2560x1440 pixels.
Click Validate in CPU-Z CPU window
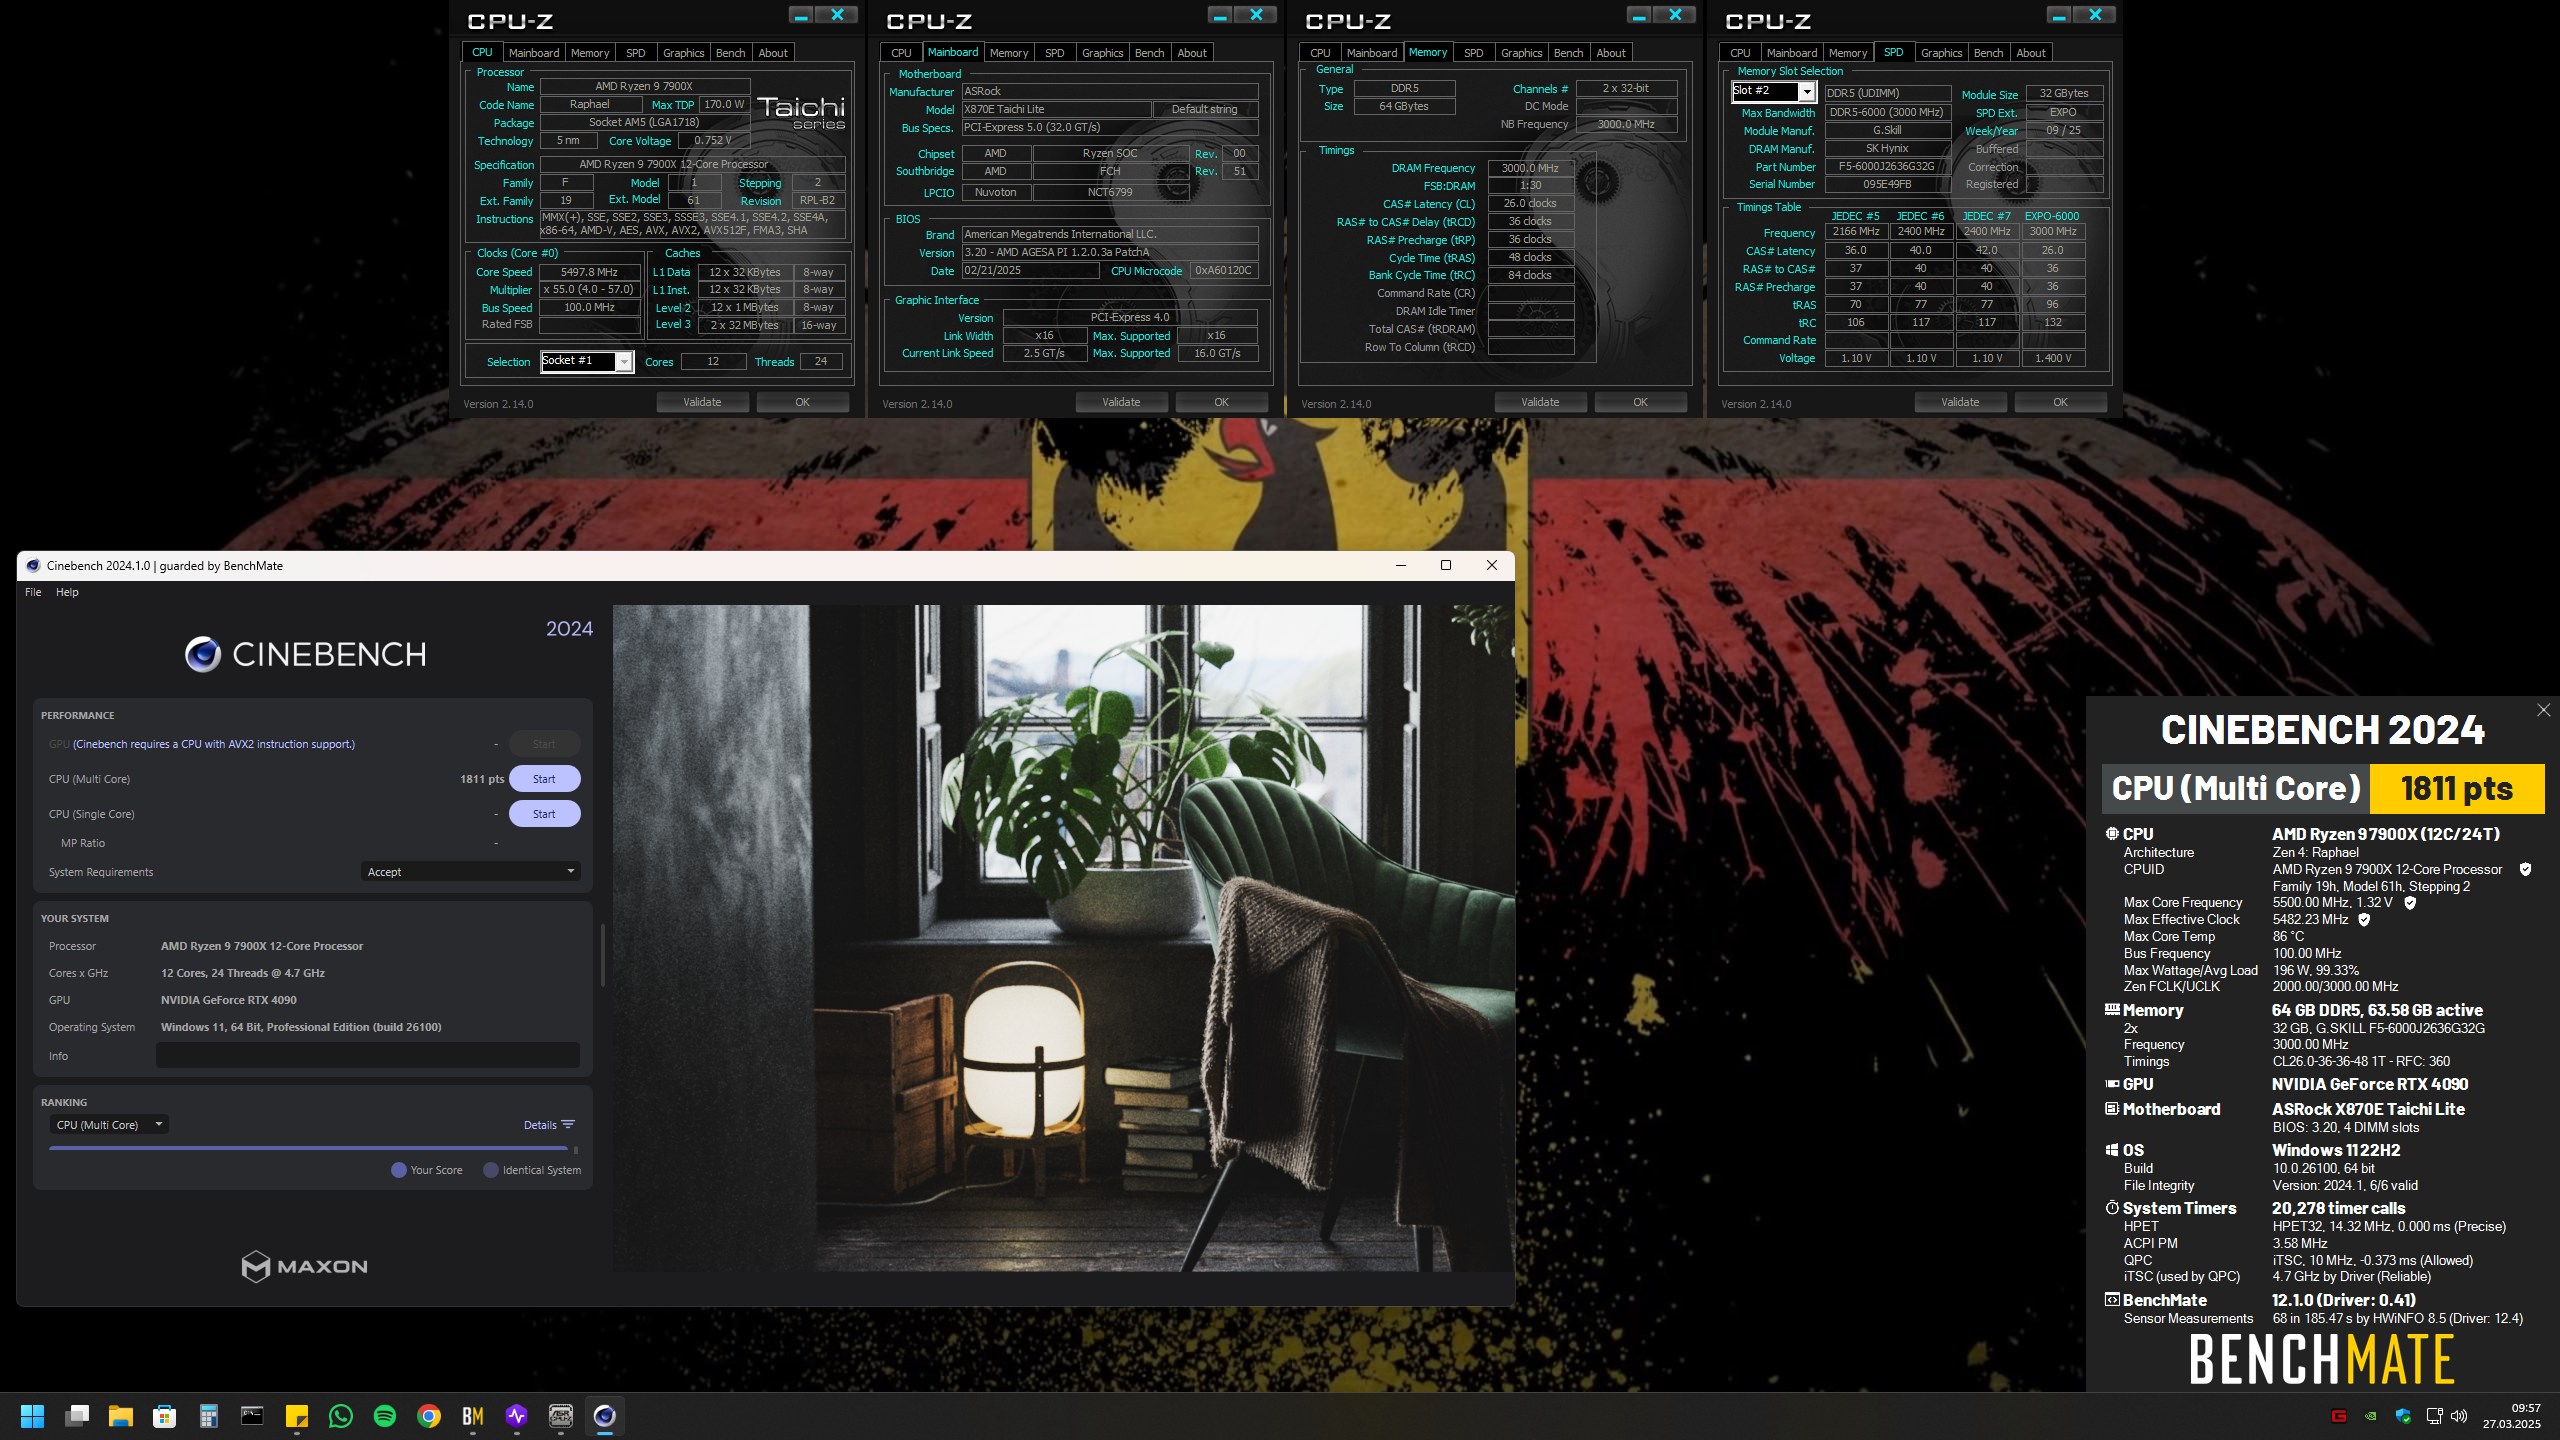(702, 402)
